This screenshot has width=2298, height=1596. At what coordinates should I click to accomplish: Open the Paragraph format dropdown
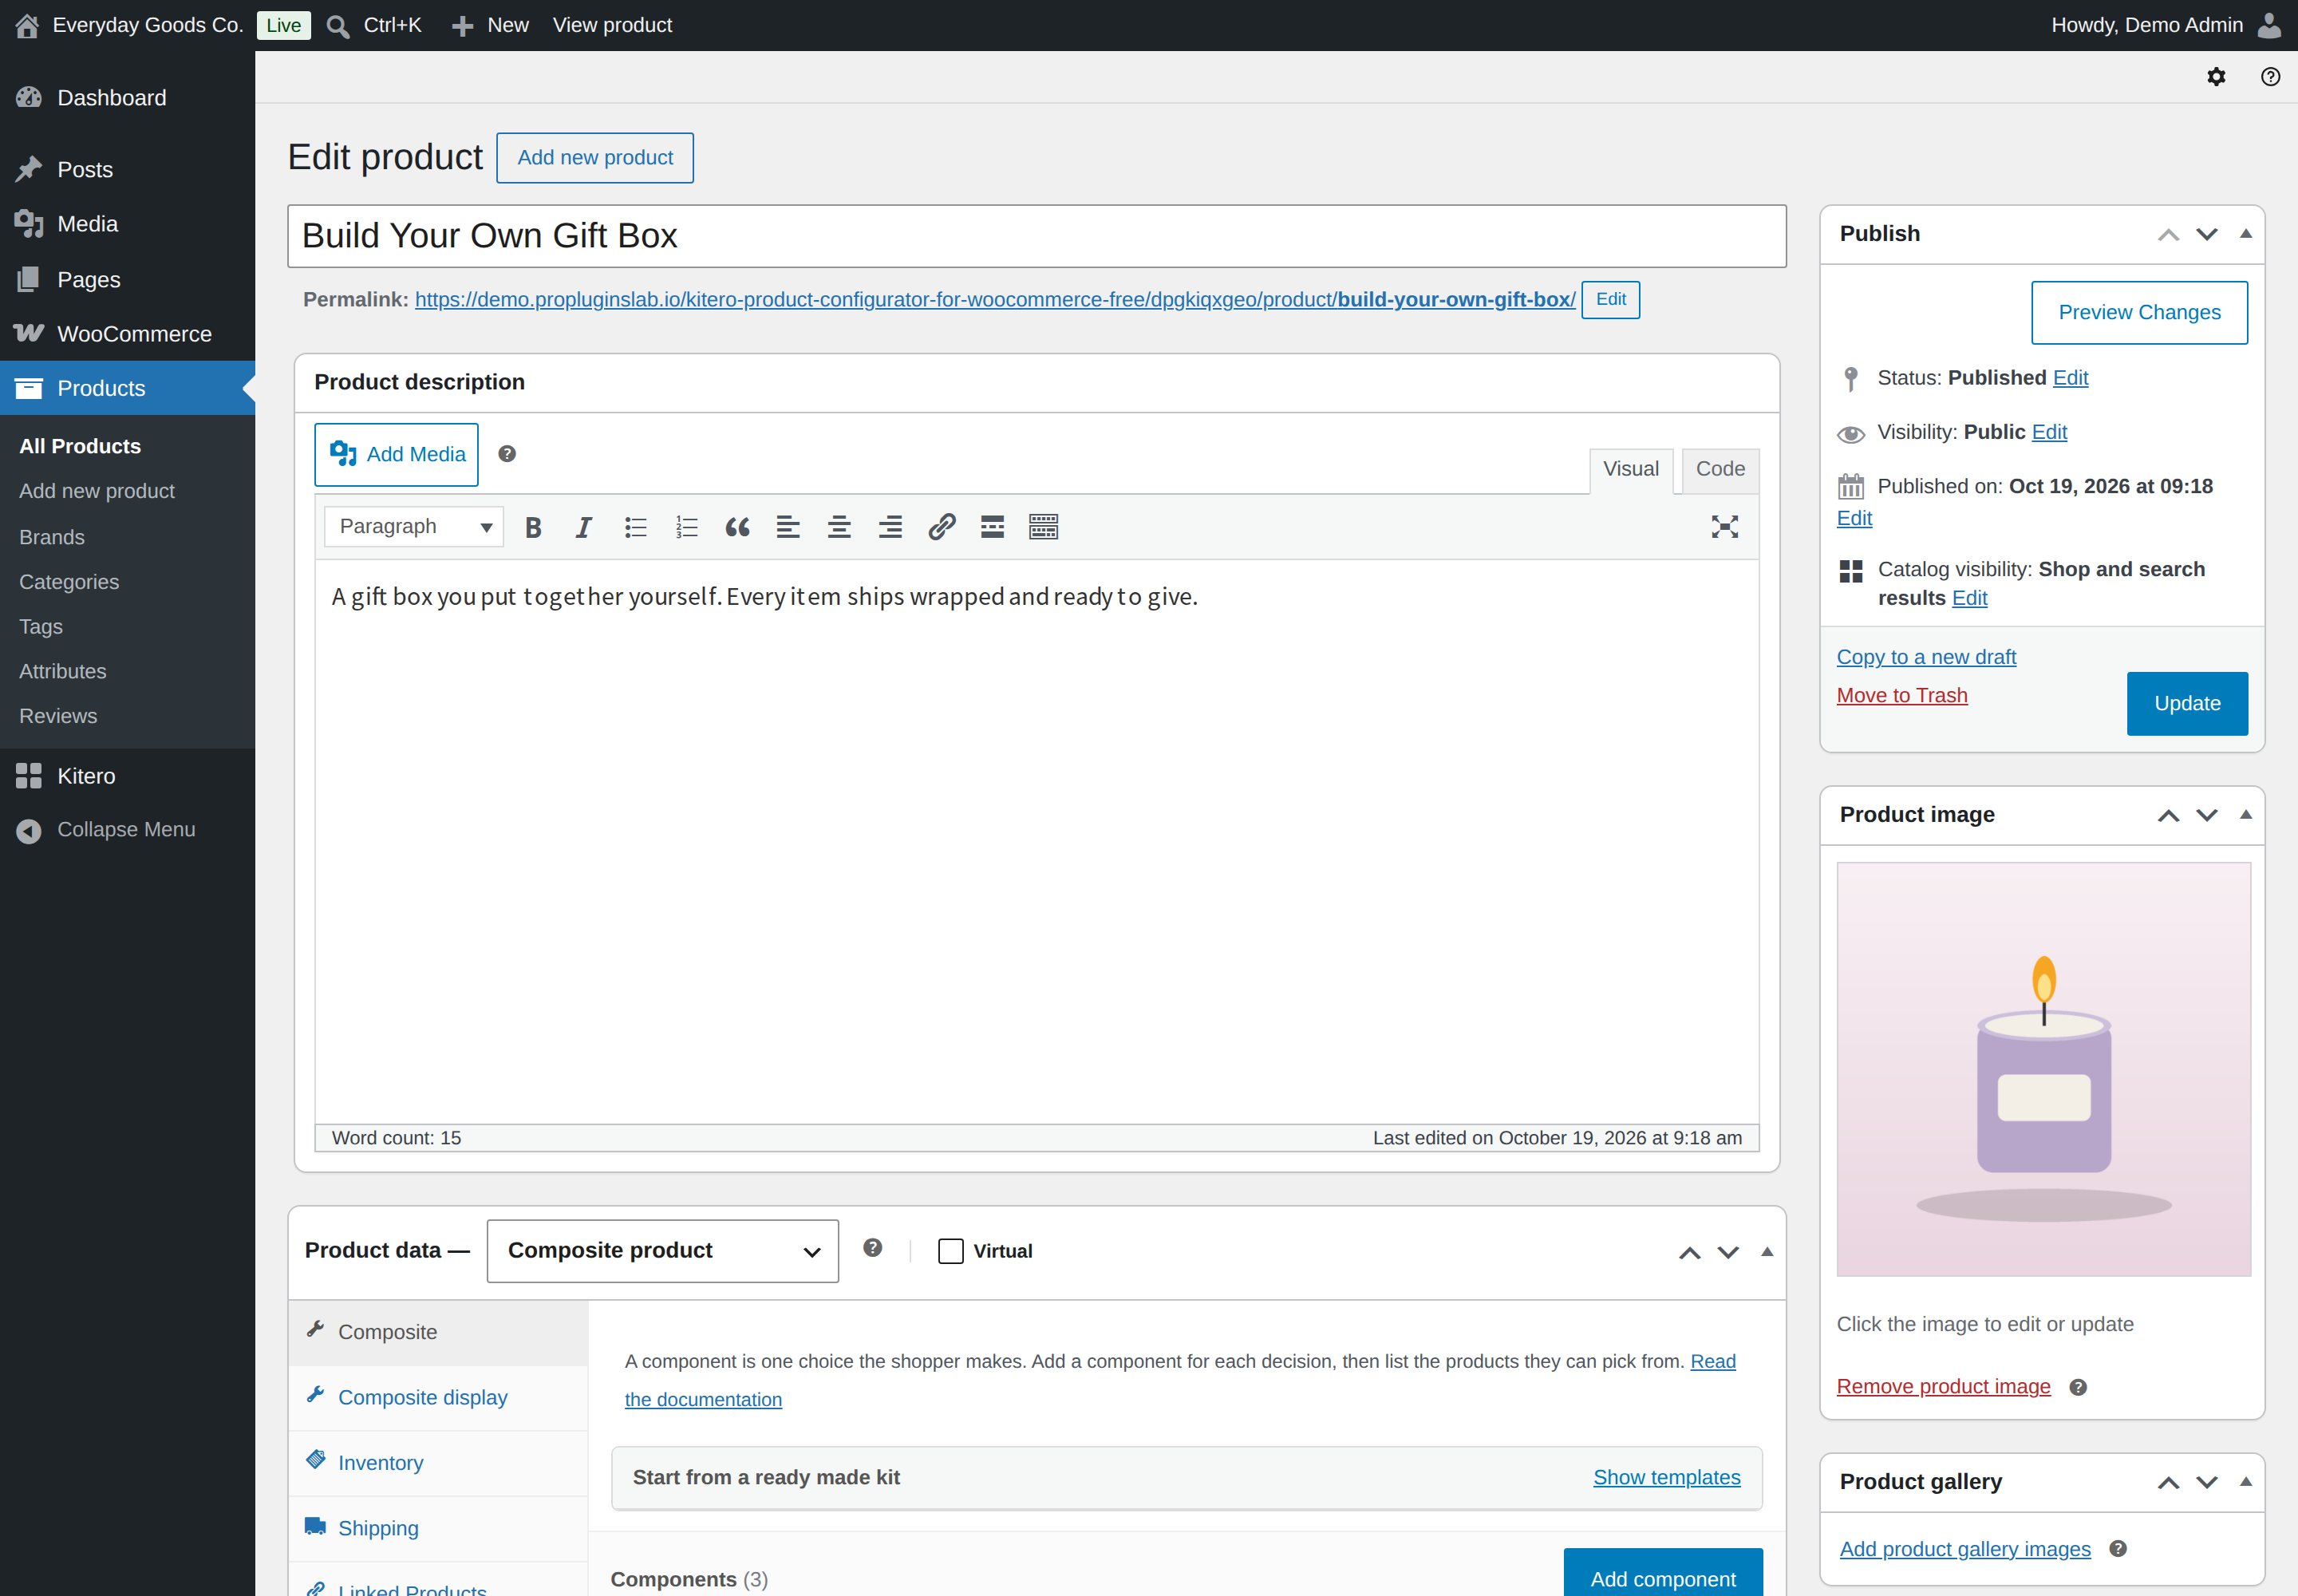click(413, 527)
